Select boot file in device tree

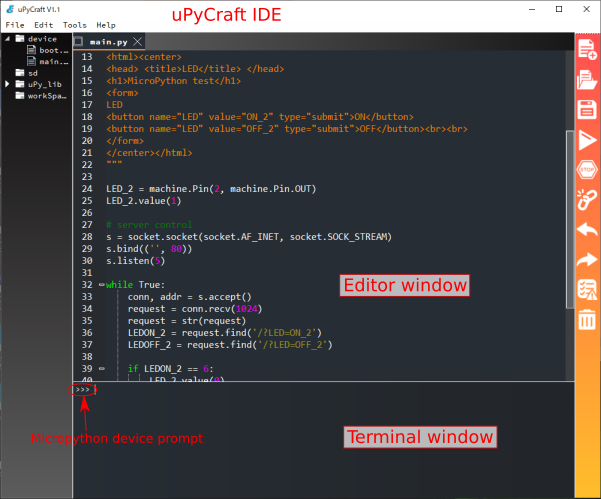(x=54, y=50)
